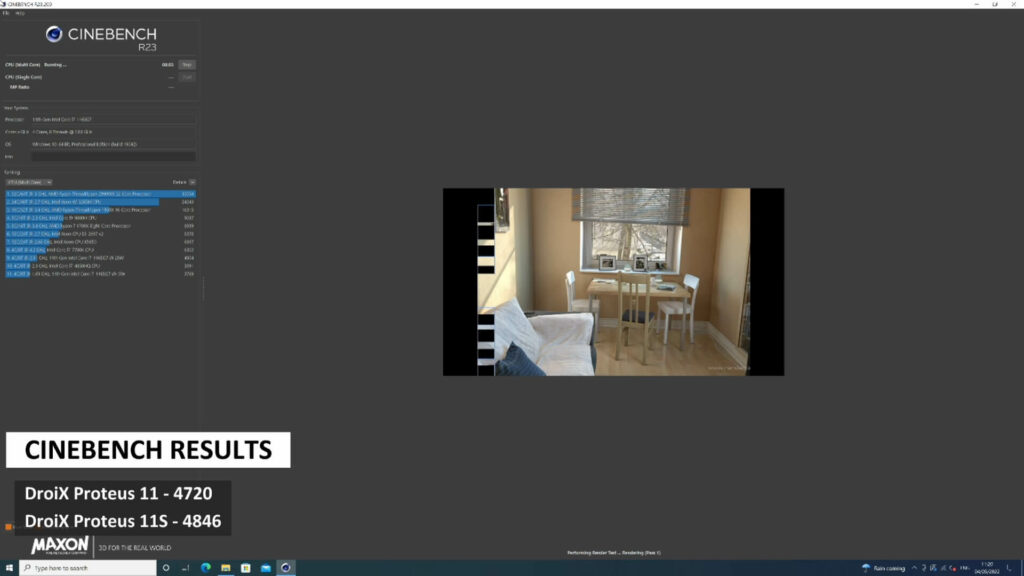
Task: Open Microsoft Store from the taskbar
Action: coord(246,568)
